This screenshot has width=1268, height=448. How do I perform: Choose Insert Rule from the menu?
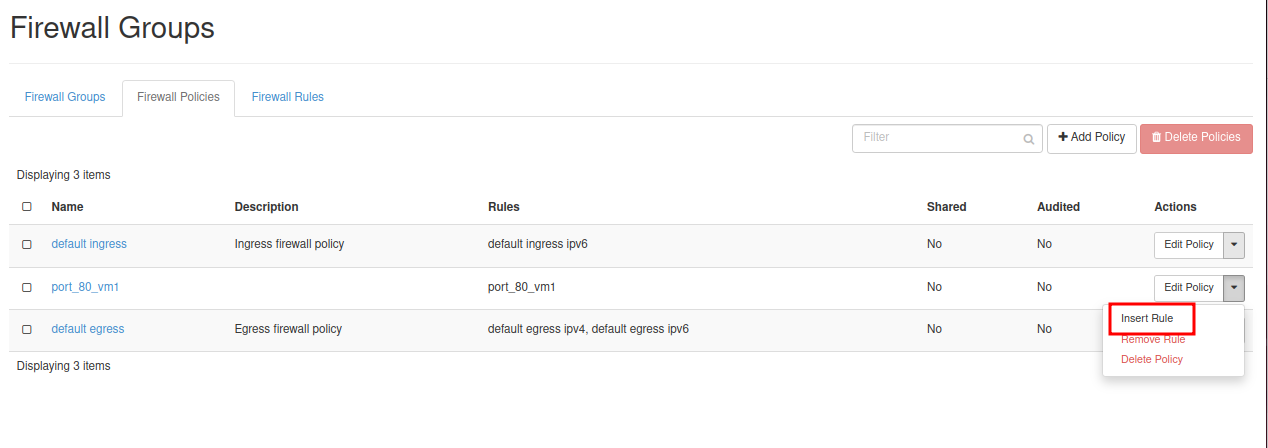[1147, 319]
